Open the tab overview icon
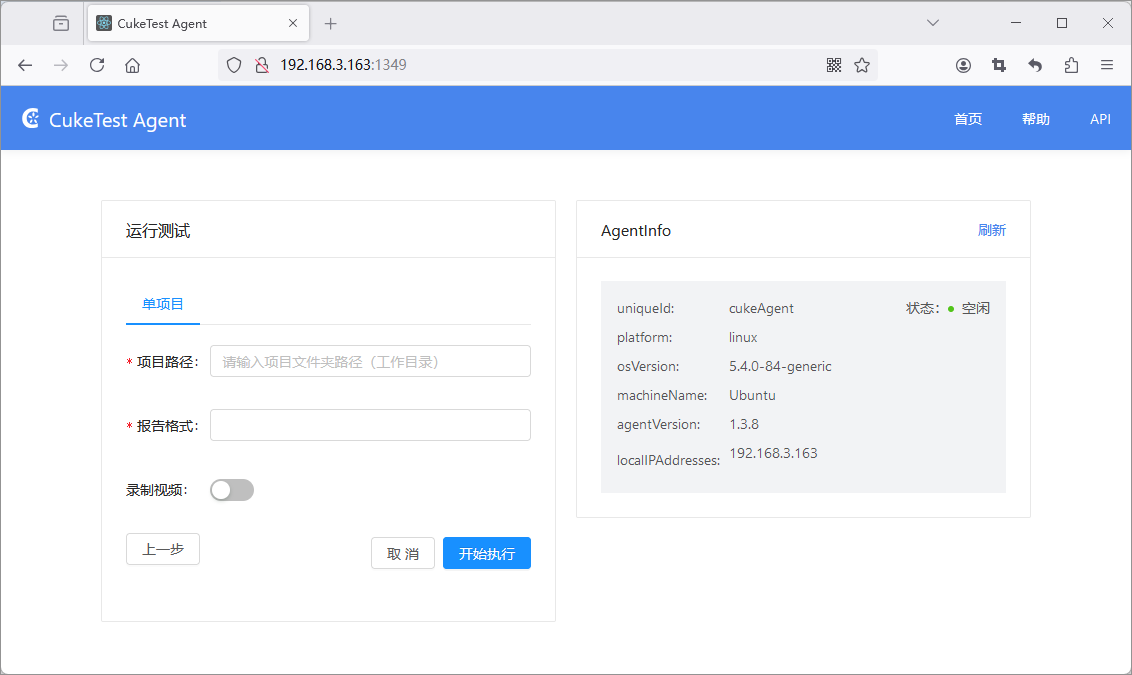Viewport: 1132px width, 675px height. 61,24
